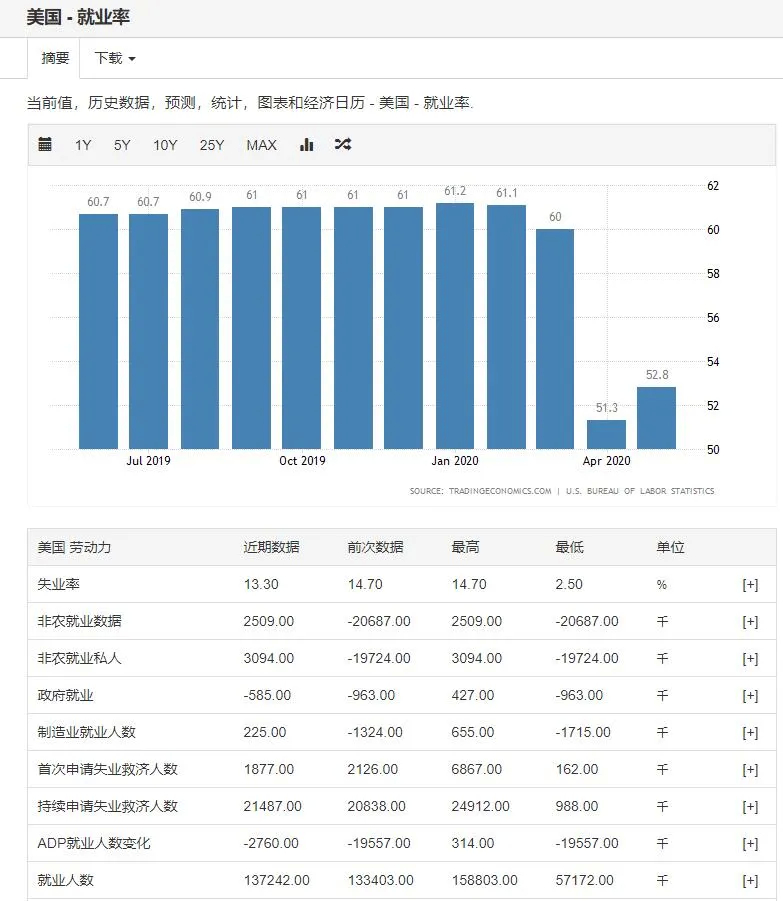Open the 下载 dropdown menu
Viewport: 783px width, 901px height.
coord(115,58)
